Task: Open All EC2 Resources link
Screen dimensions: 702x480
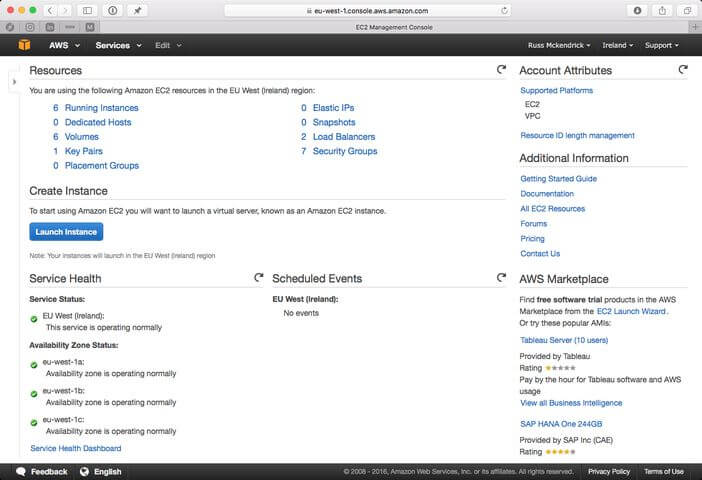Action: [x=552, y=209]
